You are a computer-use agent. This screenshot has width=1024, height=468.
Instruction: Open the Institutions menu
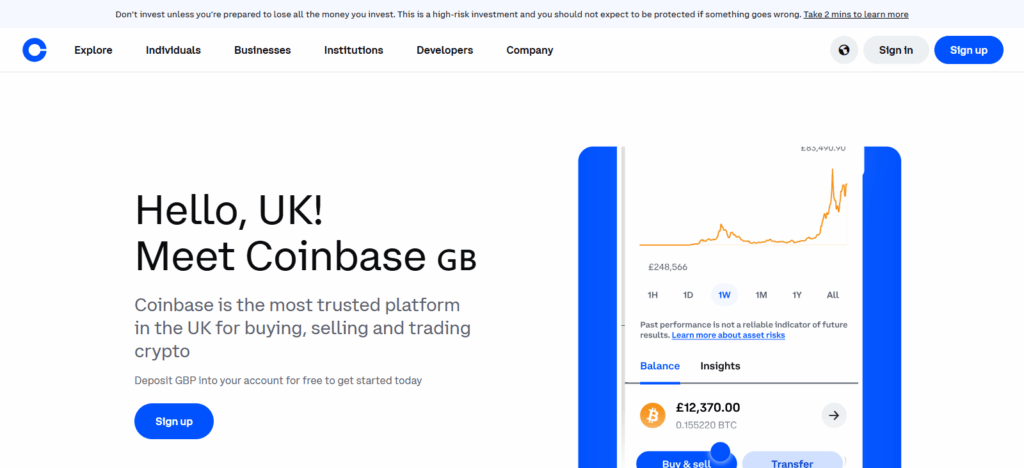[x=353, y=50]
